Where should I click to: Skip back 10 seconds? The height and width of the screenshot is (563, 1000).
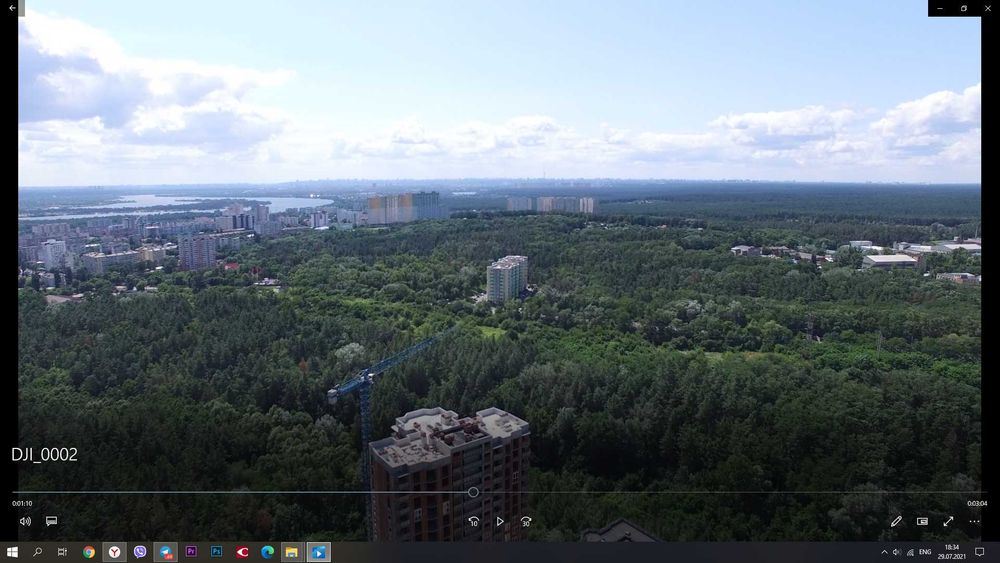473,521
